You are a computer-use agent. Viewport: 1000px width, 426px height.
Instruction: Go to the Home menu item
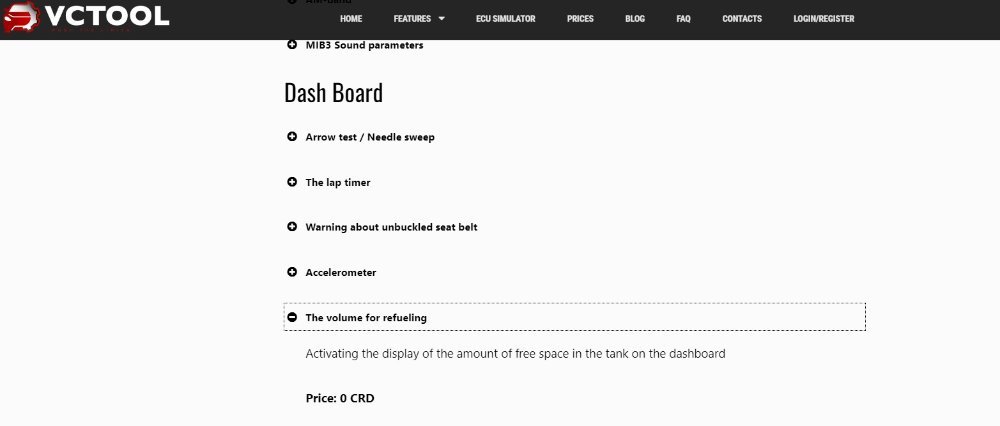click(351, 18)
